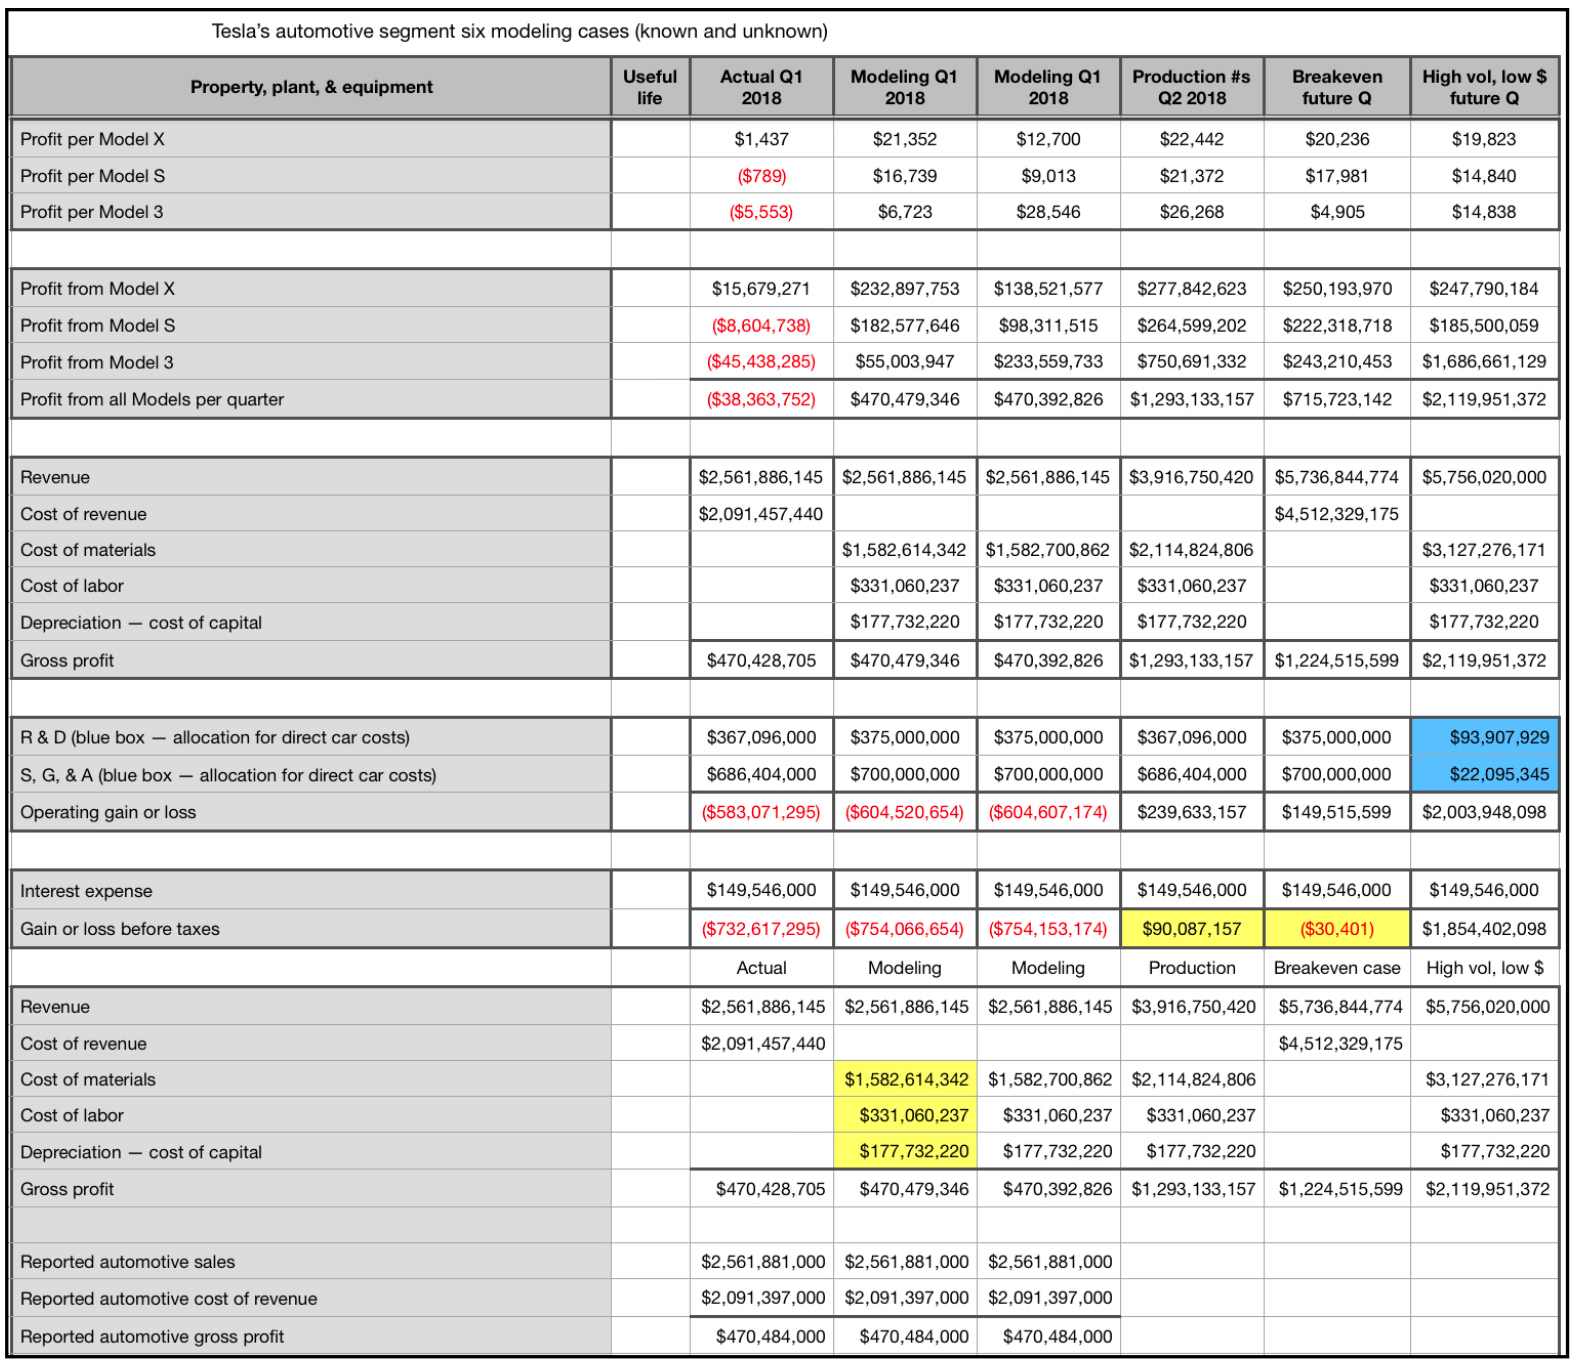Click the $19,823 cell
1575x1366 pixels.
(x=1484, y=139)
